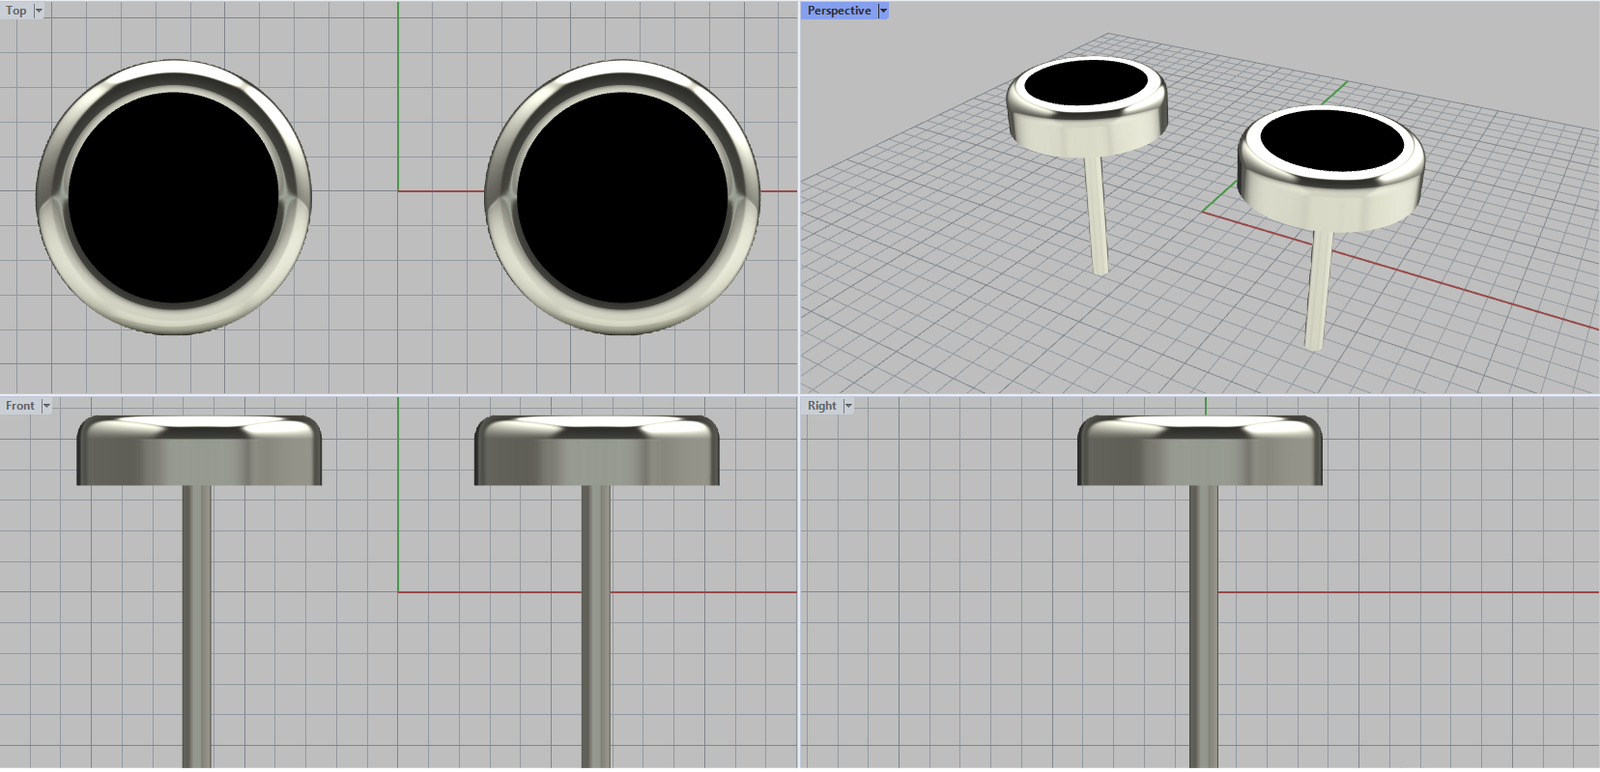Open the Front viewport dropdown arrow
The image size is (1600, 772).
(46, 406)
